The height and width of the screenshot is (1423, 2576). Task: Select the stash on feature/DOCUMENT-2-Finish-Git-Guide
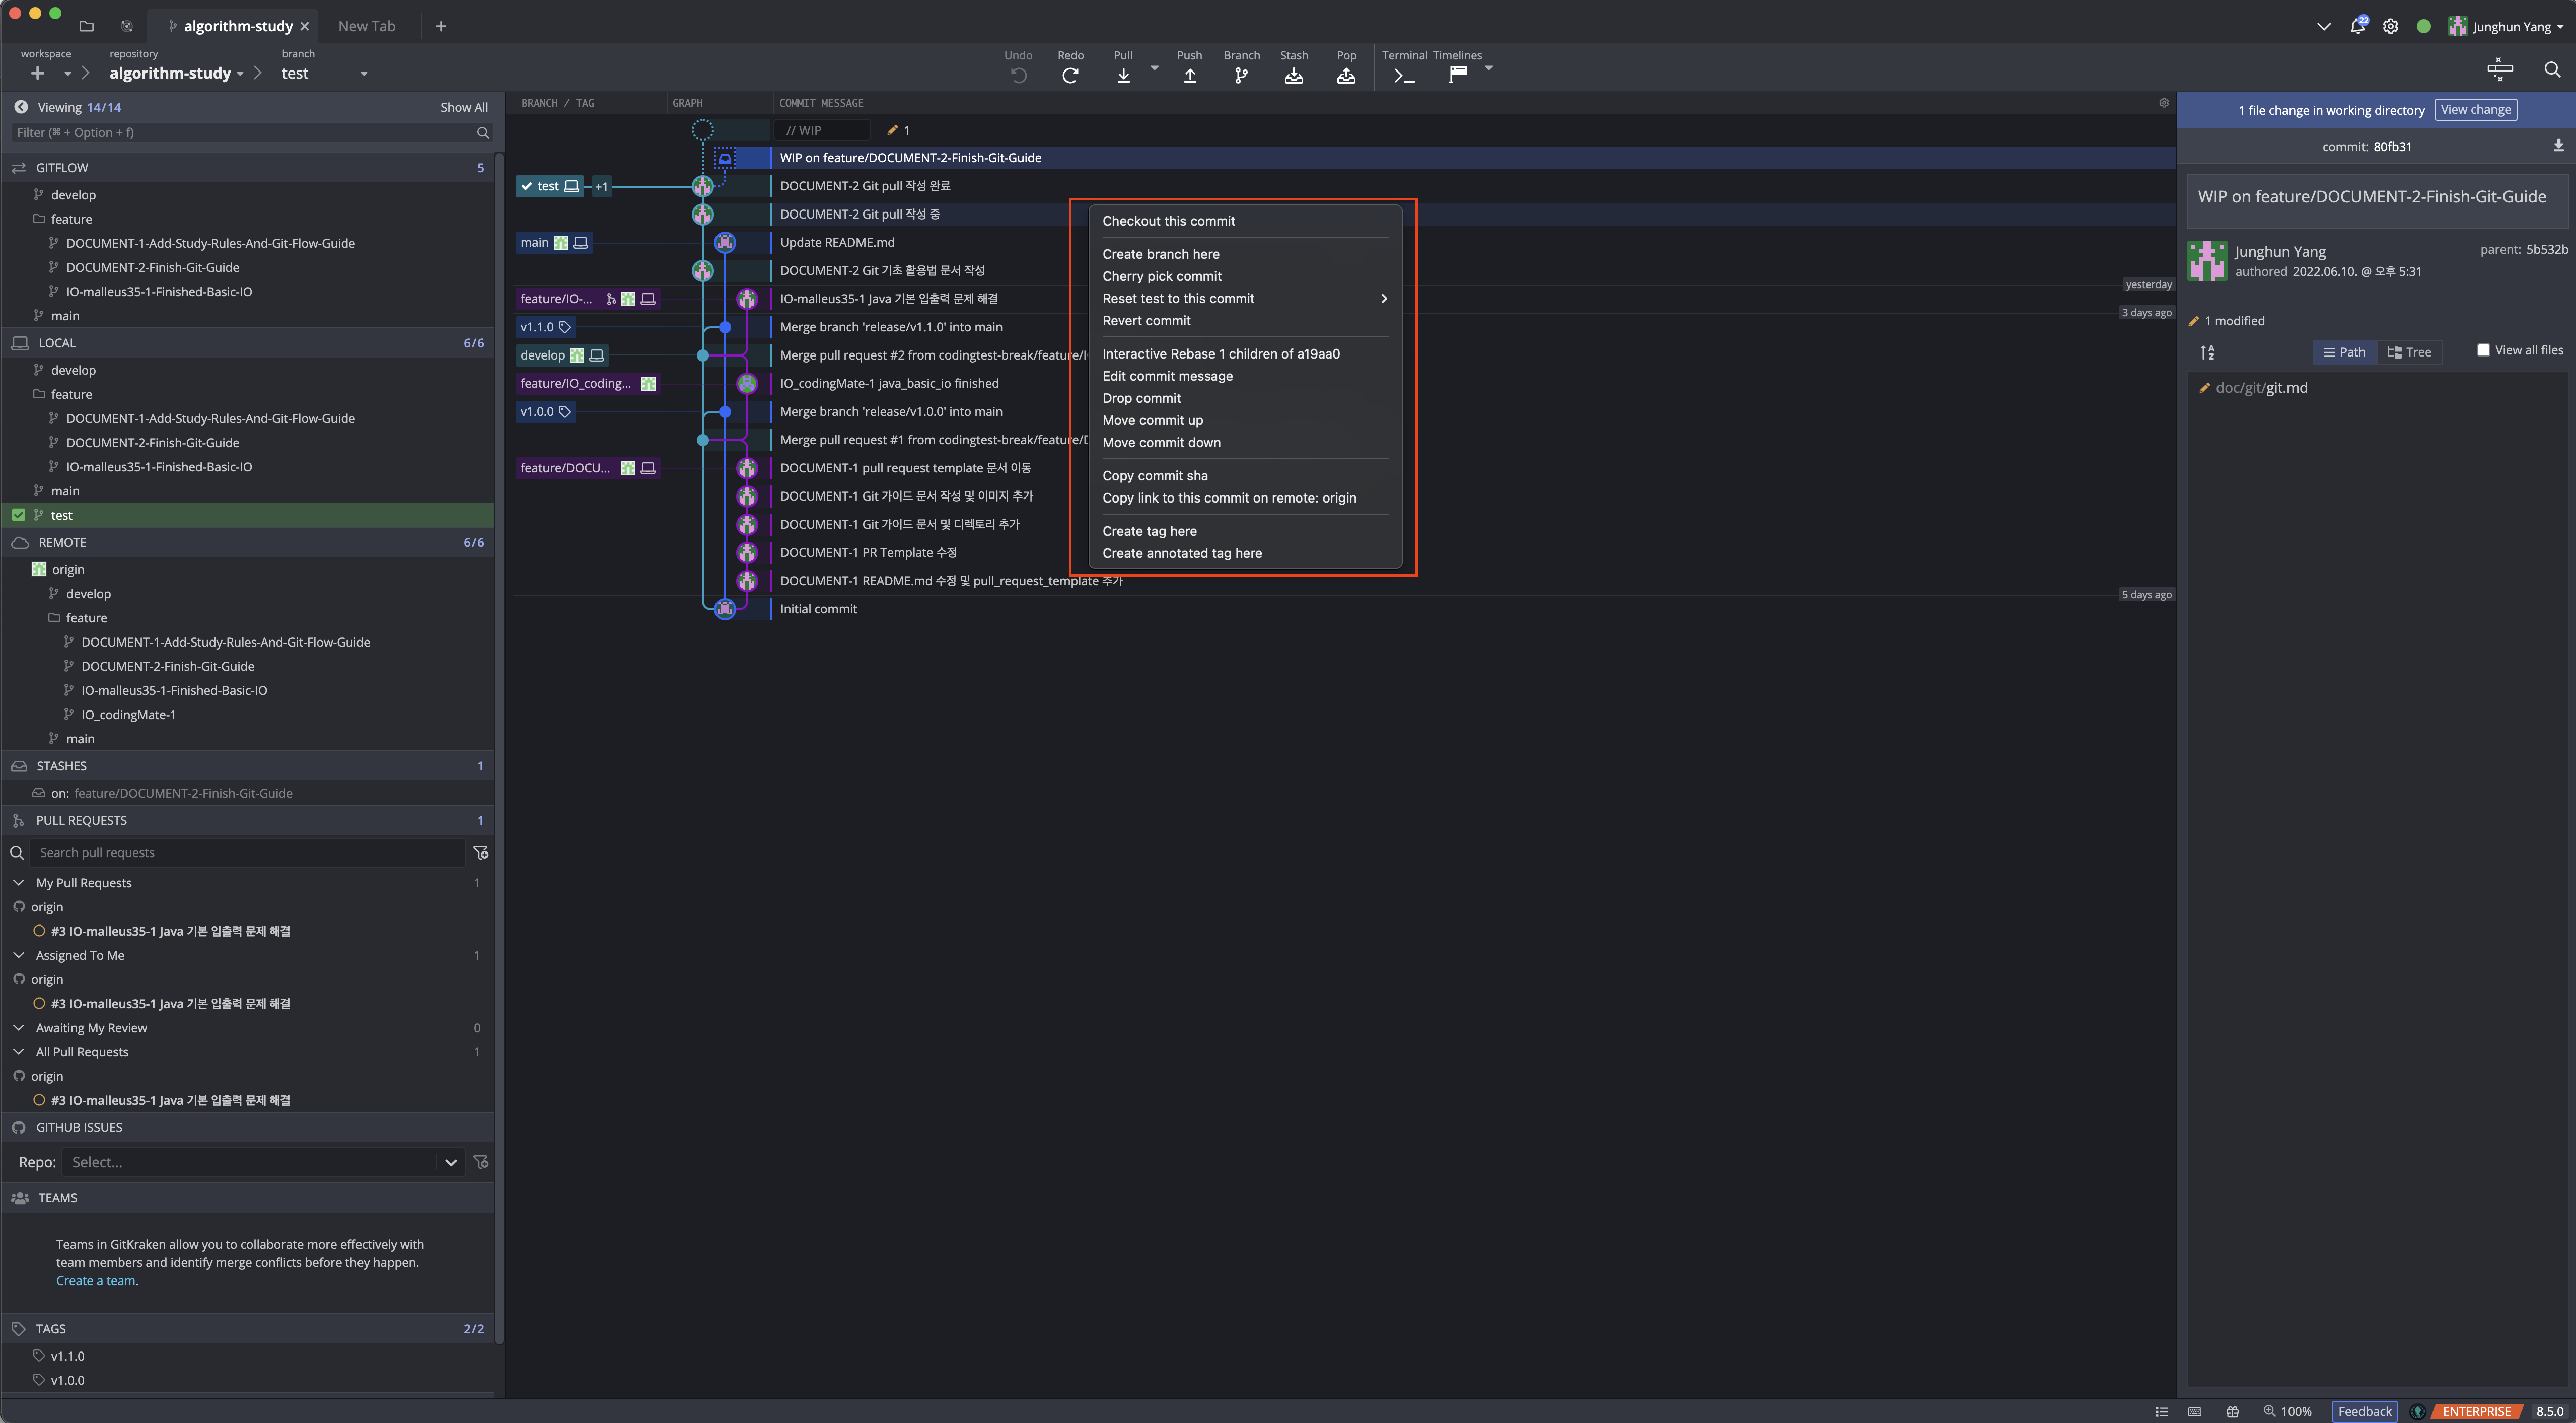click(x=171, y=793)
